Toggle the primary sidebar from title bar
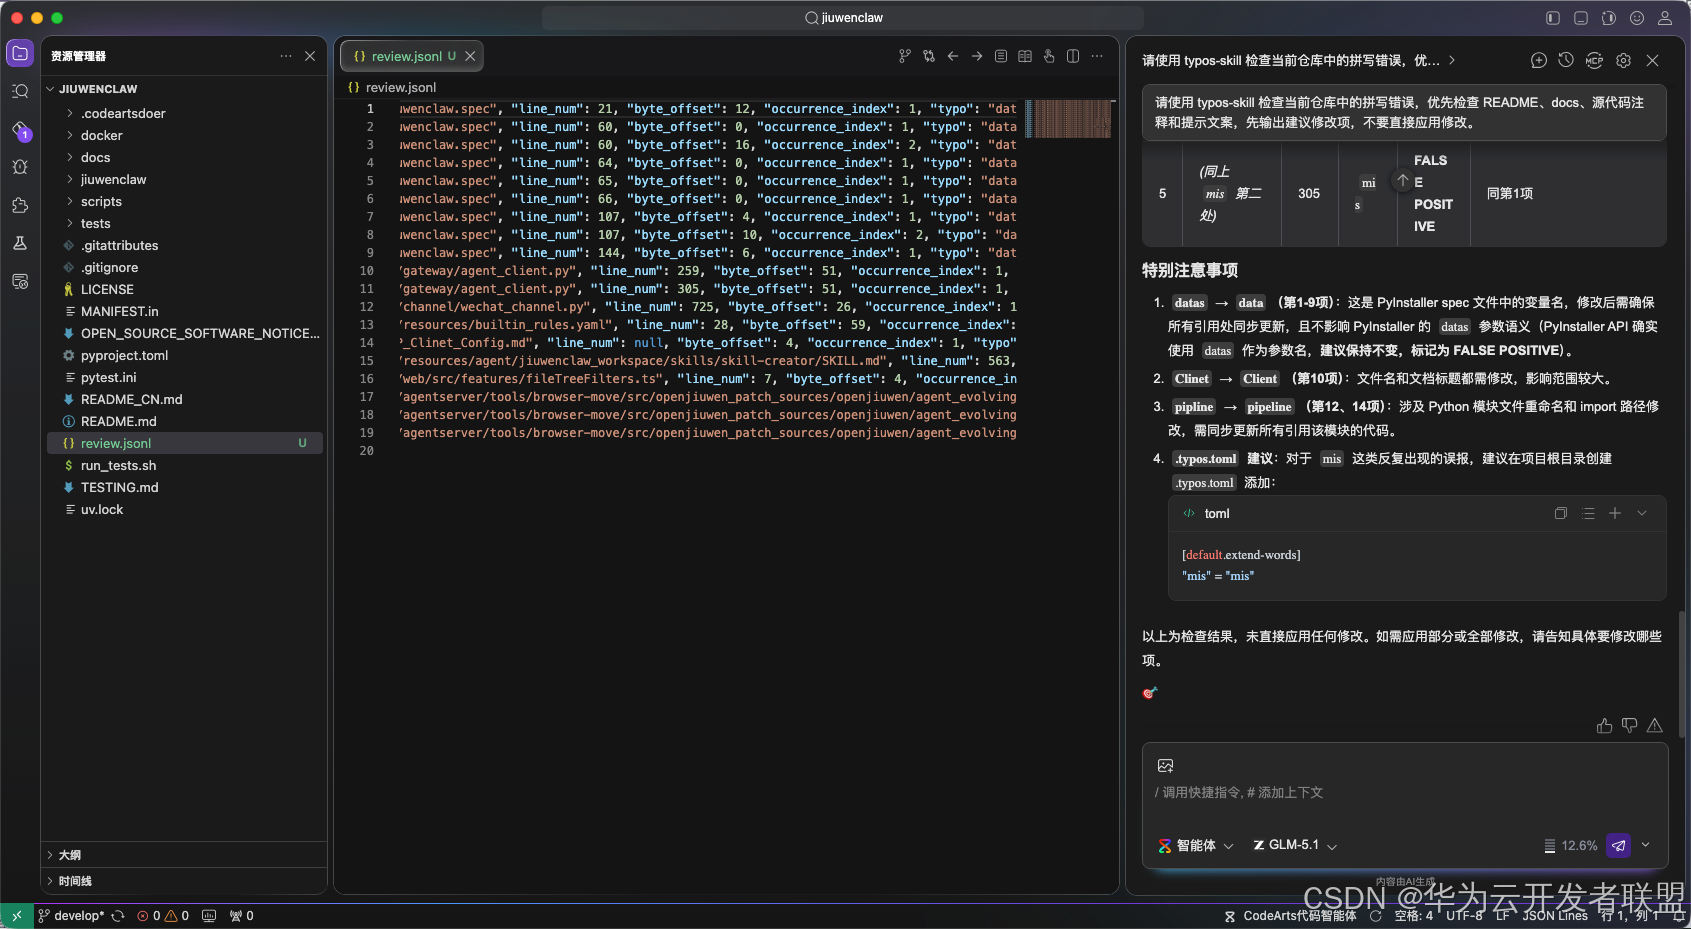The height and width of the screenshot is (929, 1691). 1553,18
